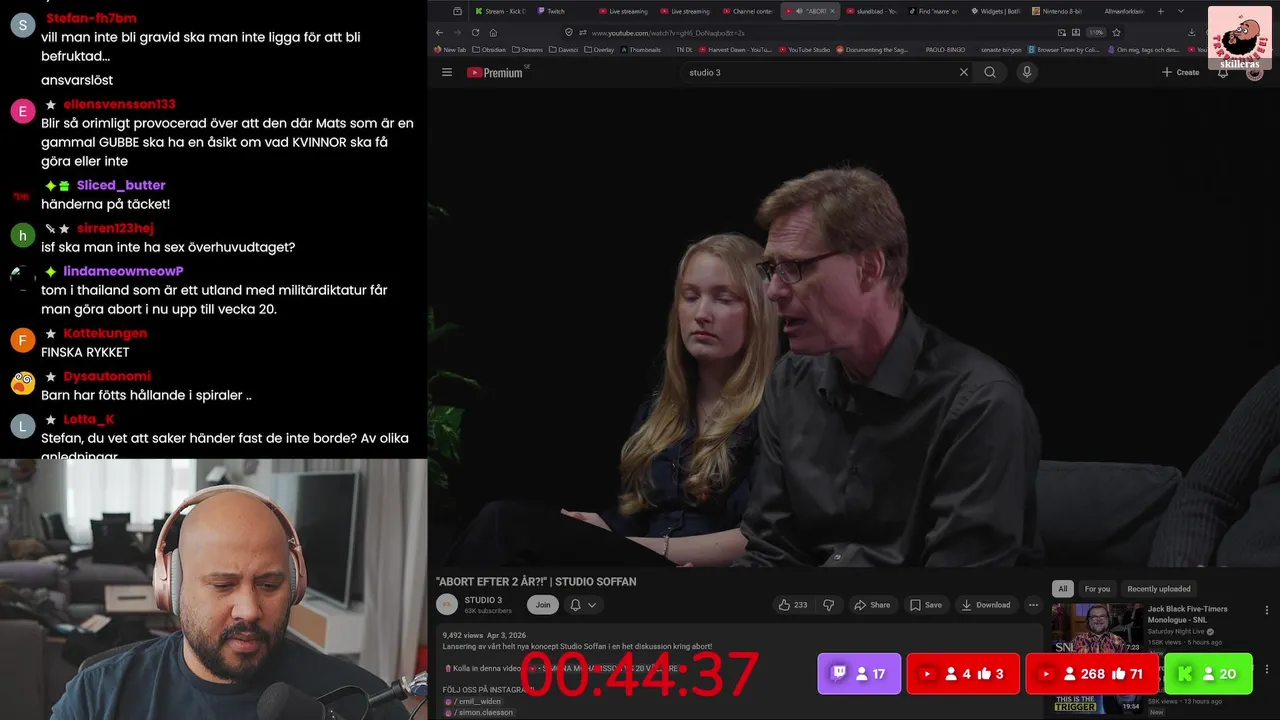Click the Create button
Image resolution: width=1280 pixels, height=720 pixels.
tap(1180, 72)
